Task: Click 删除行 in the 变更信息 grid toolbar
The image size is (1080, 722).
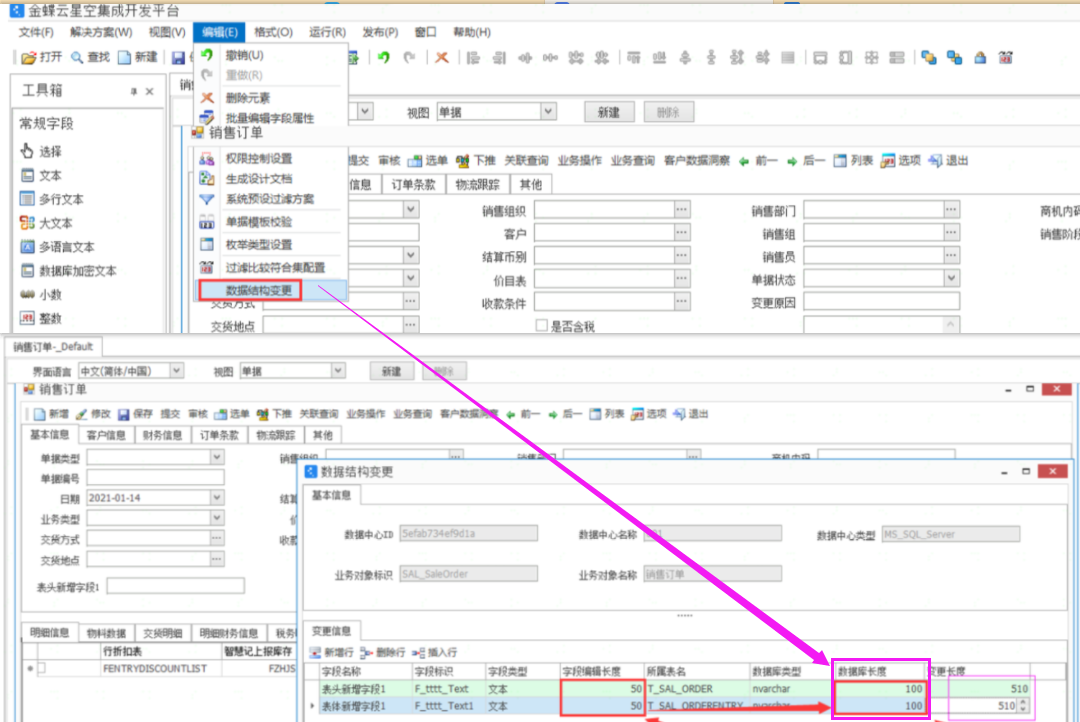Action: pos(383,652)
